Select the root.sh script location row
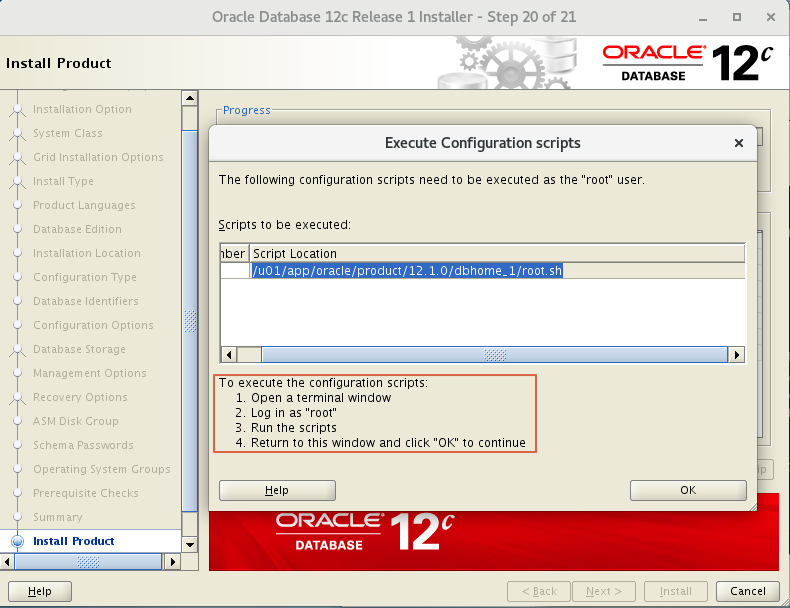 408,271
